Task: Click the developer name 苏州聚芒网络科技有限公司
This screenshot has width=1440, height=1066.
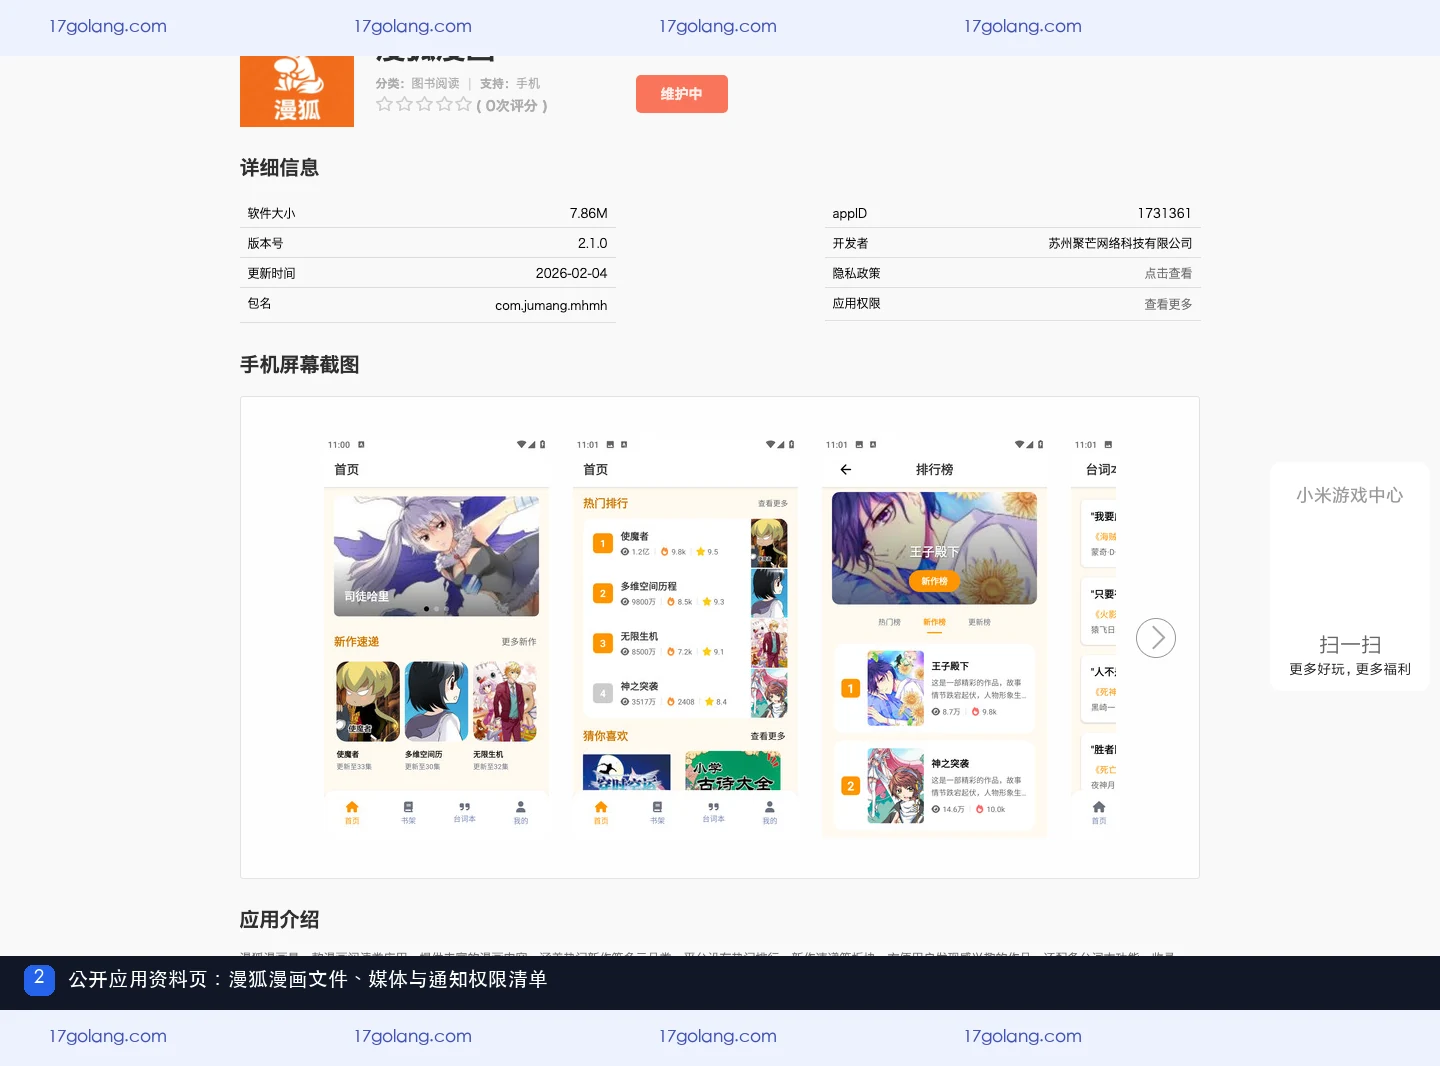Action: click(1120, 243)
